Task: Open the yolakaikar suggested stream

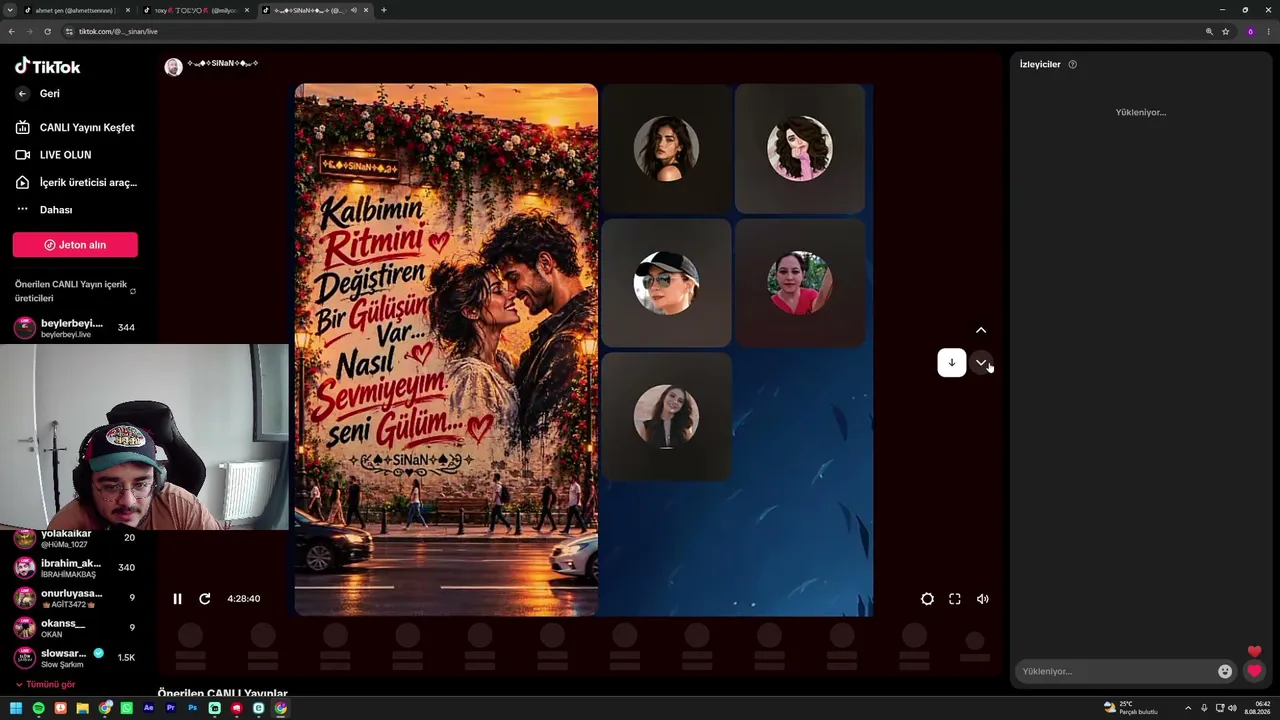Action: (x=75, y=538)
